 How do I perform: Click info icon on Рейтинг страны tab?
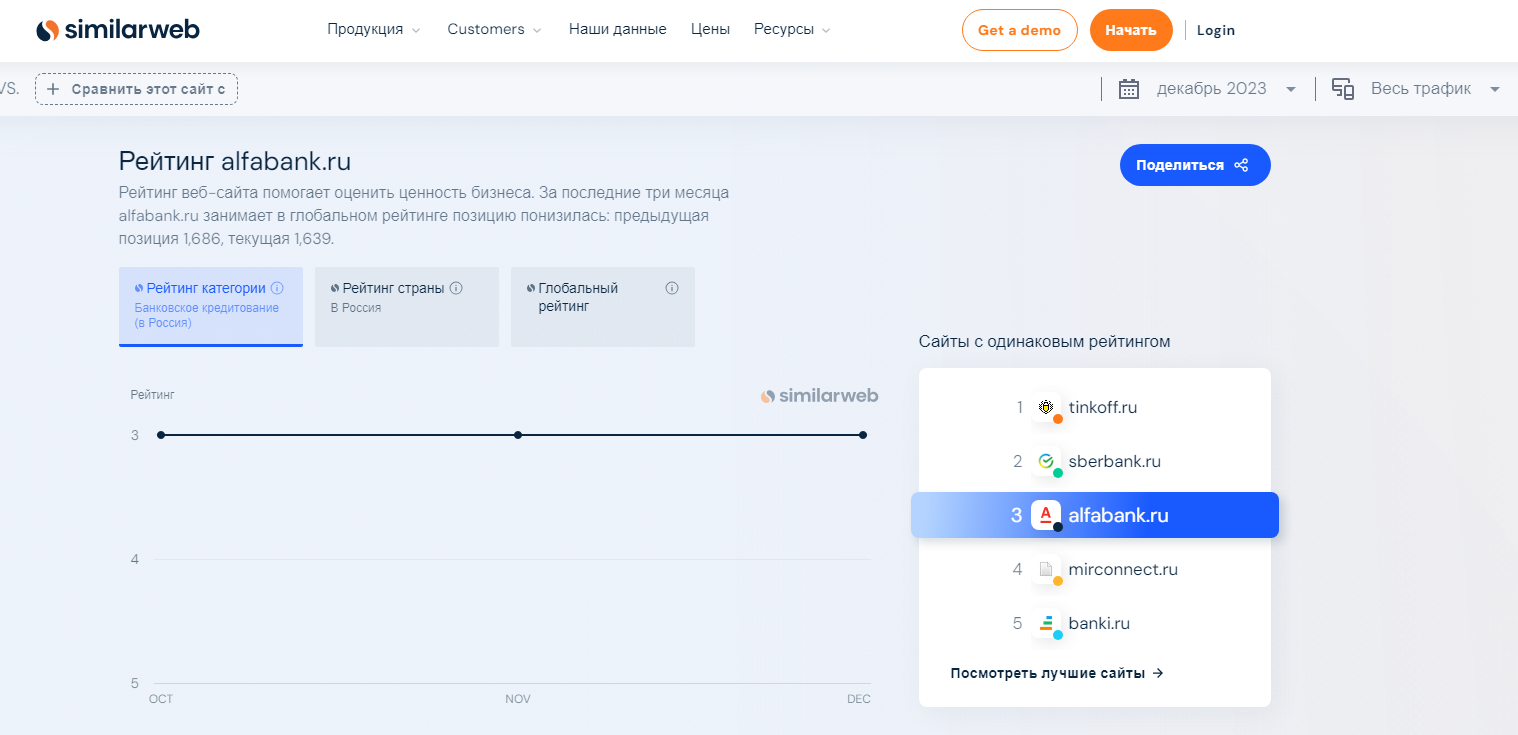tap(456, 288)
